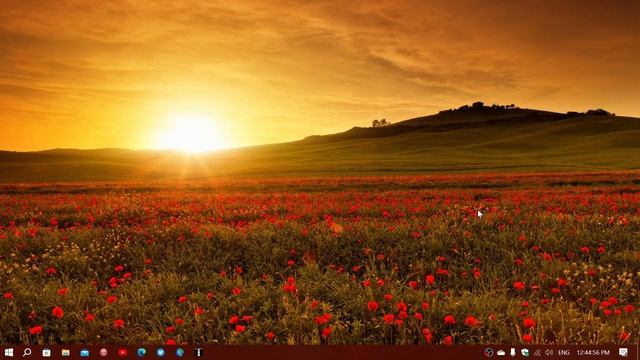Open the black-white taskbar app icon
This screenshot has height=360, width=640.
pyautogui.click(x=199, y=352)
